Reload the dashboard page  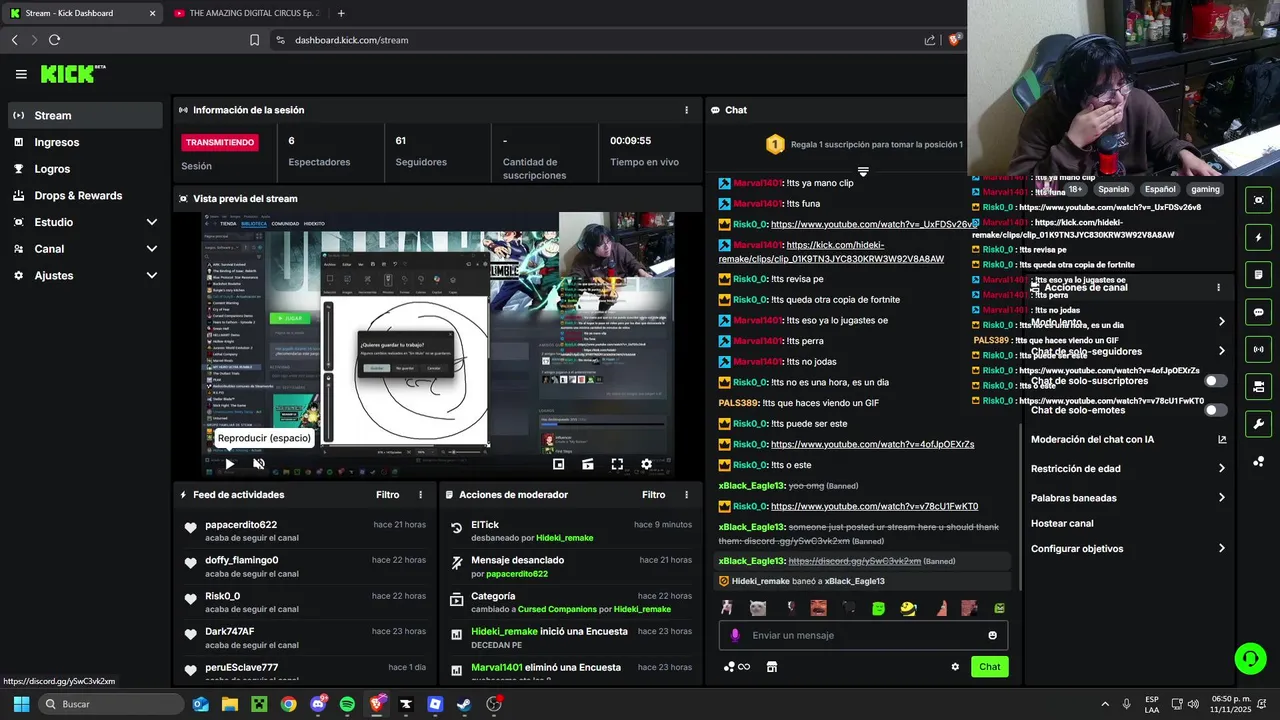[x=54, y=40]
